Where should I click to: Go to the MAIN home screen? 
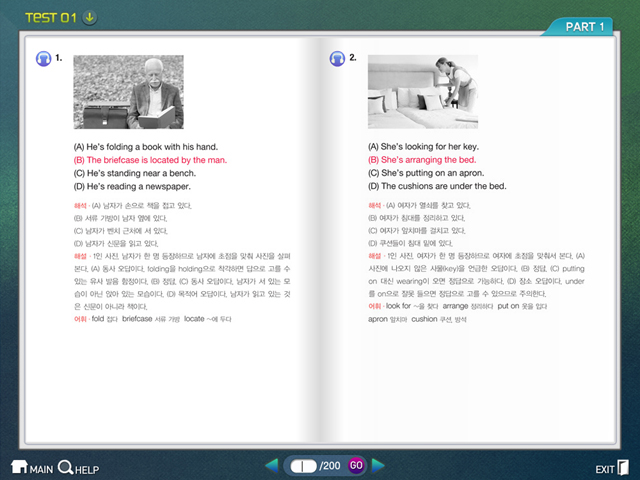tap(31, 467)
